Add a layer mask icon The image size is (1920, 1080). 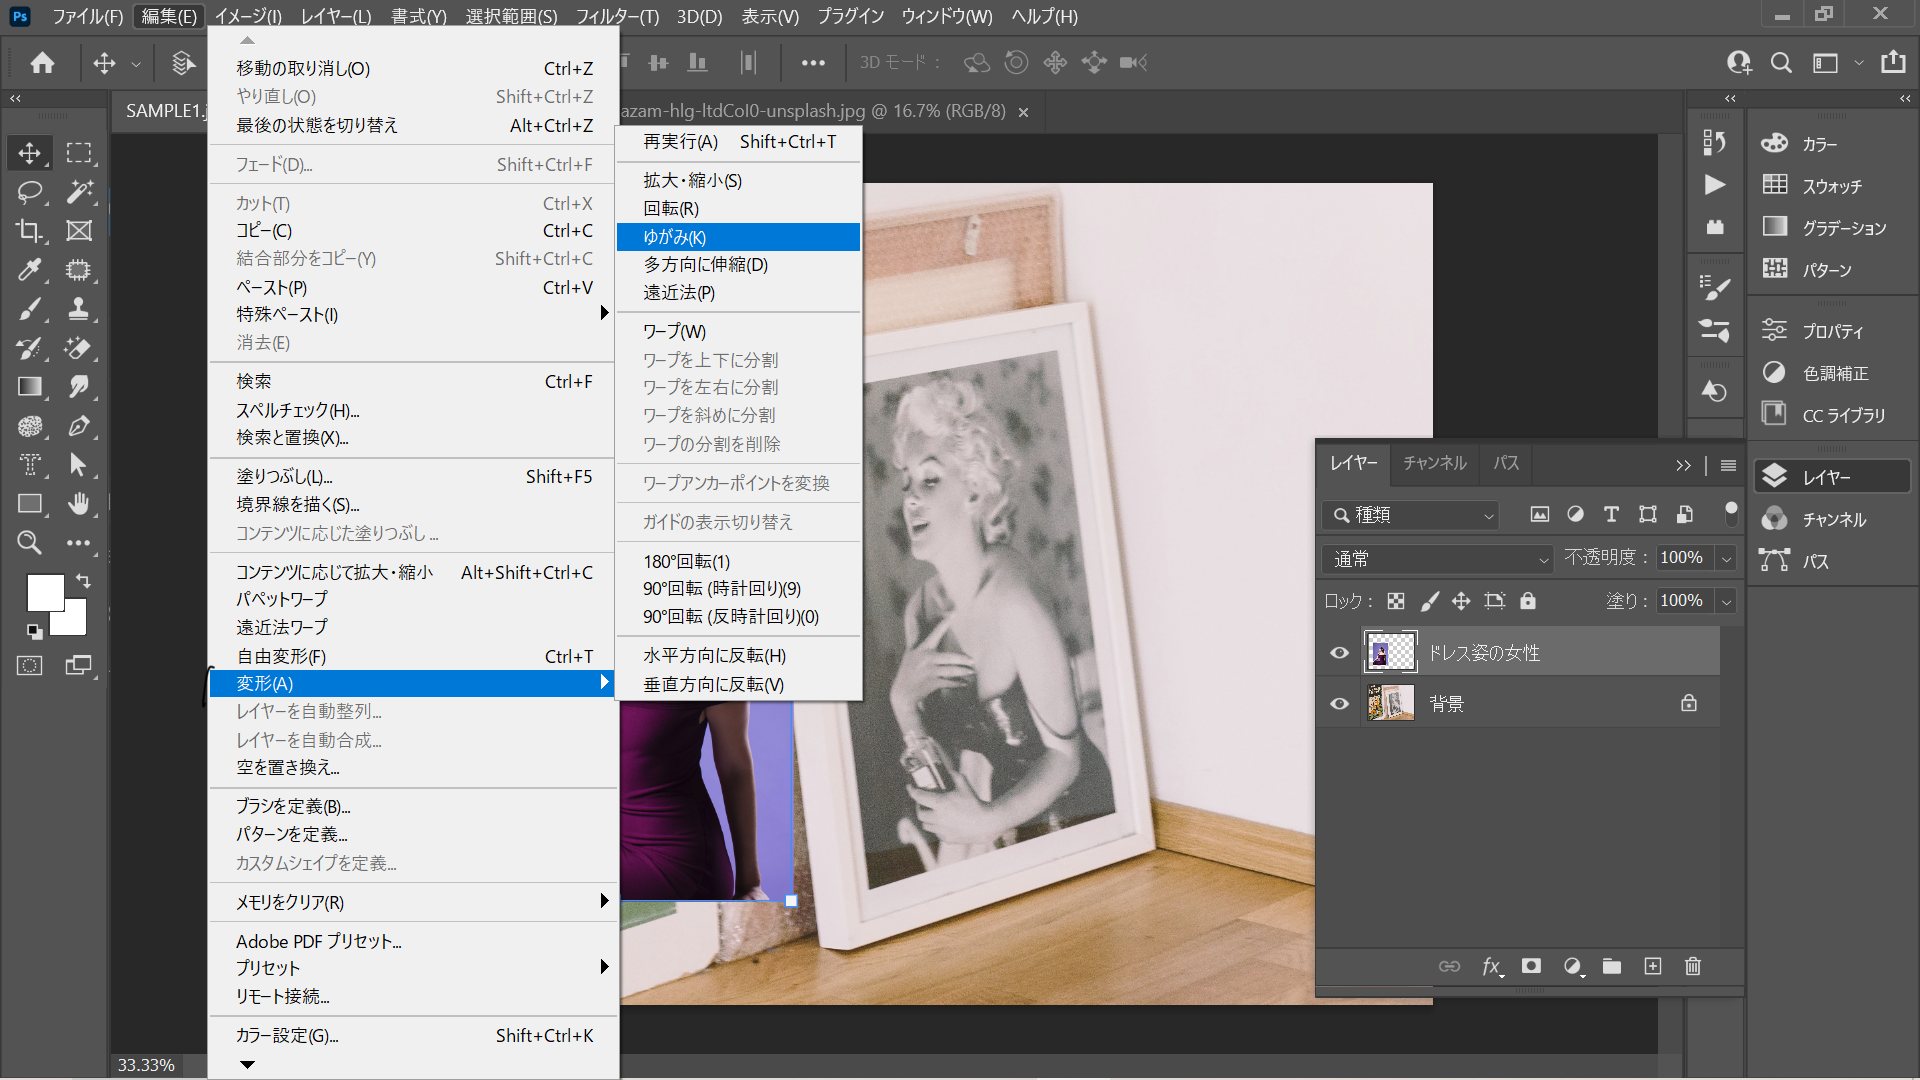pos(1531,966)
